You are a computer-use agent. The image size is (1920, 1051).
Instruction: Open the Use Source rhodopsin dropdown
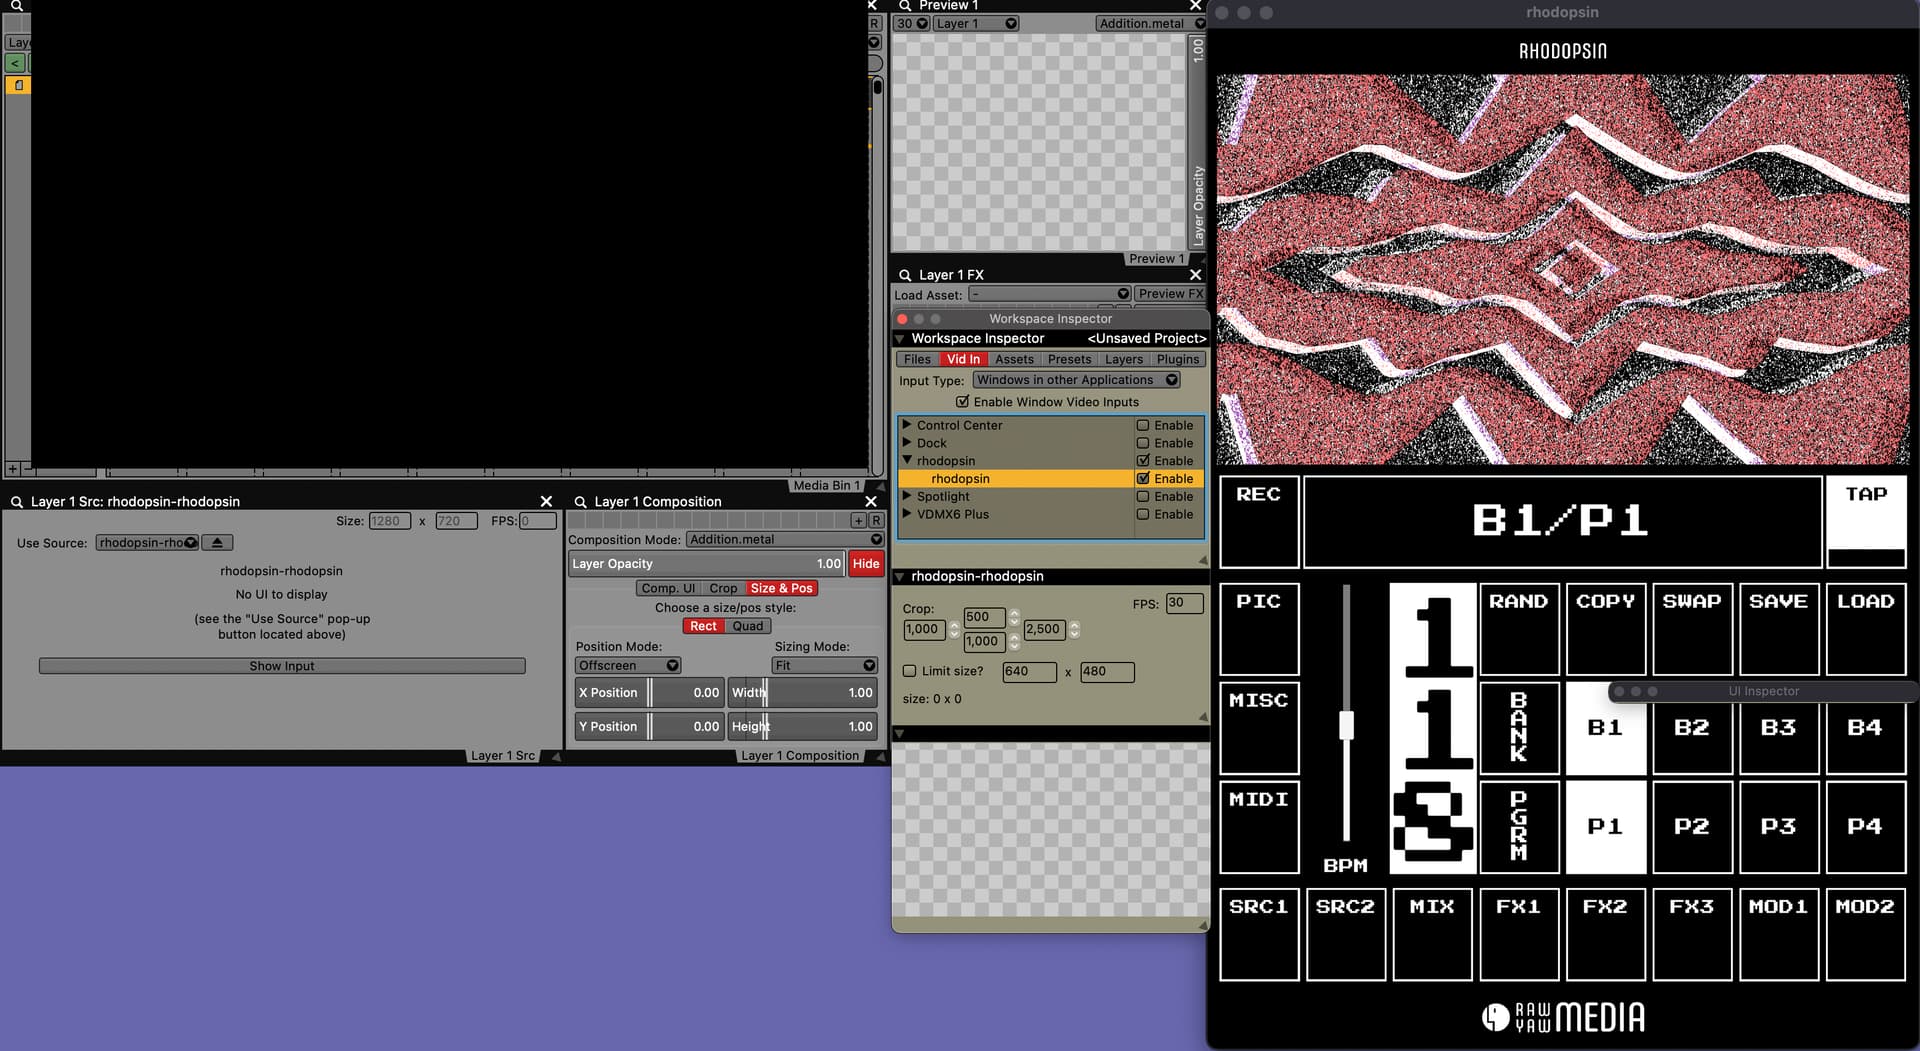point(147,543)
